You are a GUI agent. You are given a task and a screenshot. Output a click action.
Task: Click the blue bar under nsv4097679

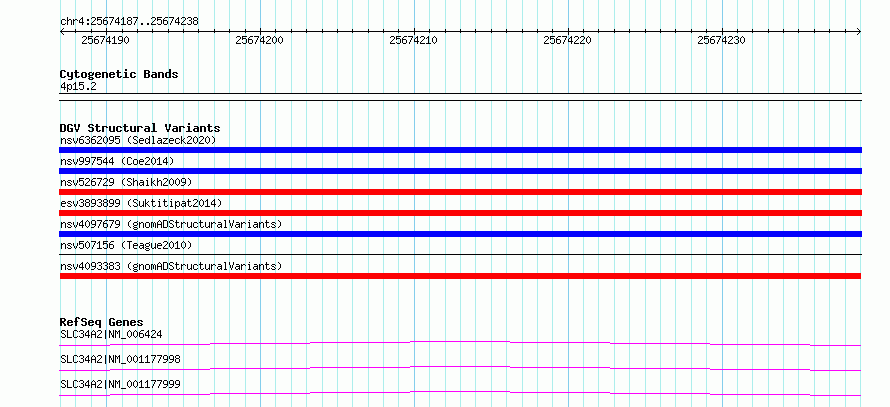pyautogui.click(x=460, y=234)
